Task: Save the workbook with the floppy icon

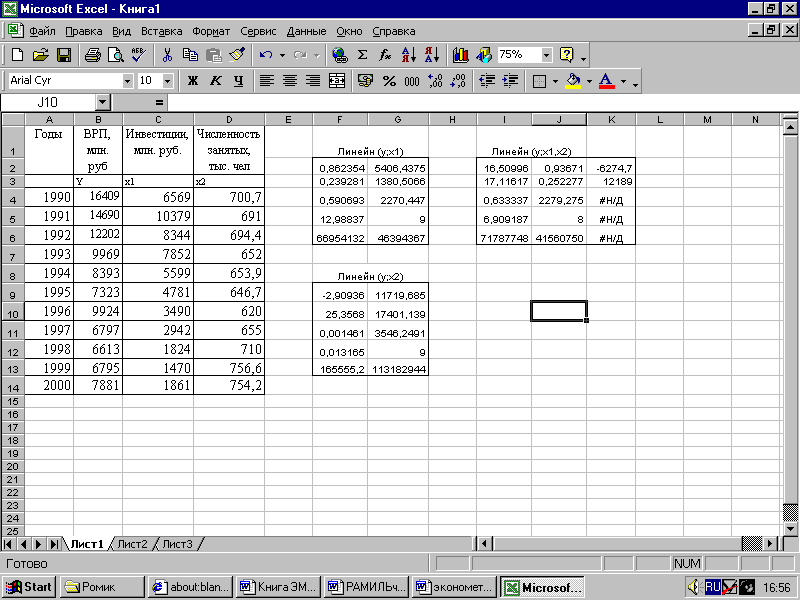Action: 64,55
